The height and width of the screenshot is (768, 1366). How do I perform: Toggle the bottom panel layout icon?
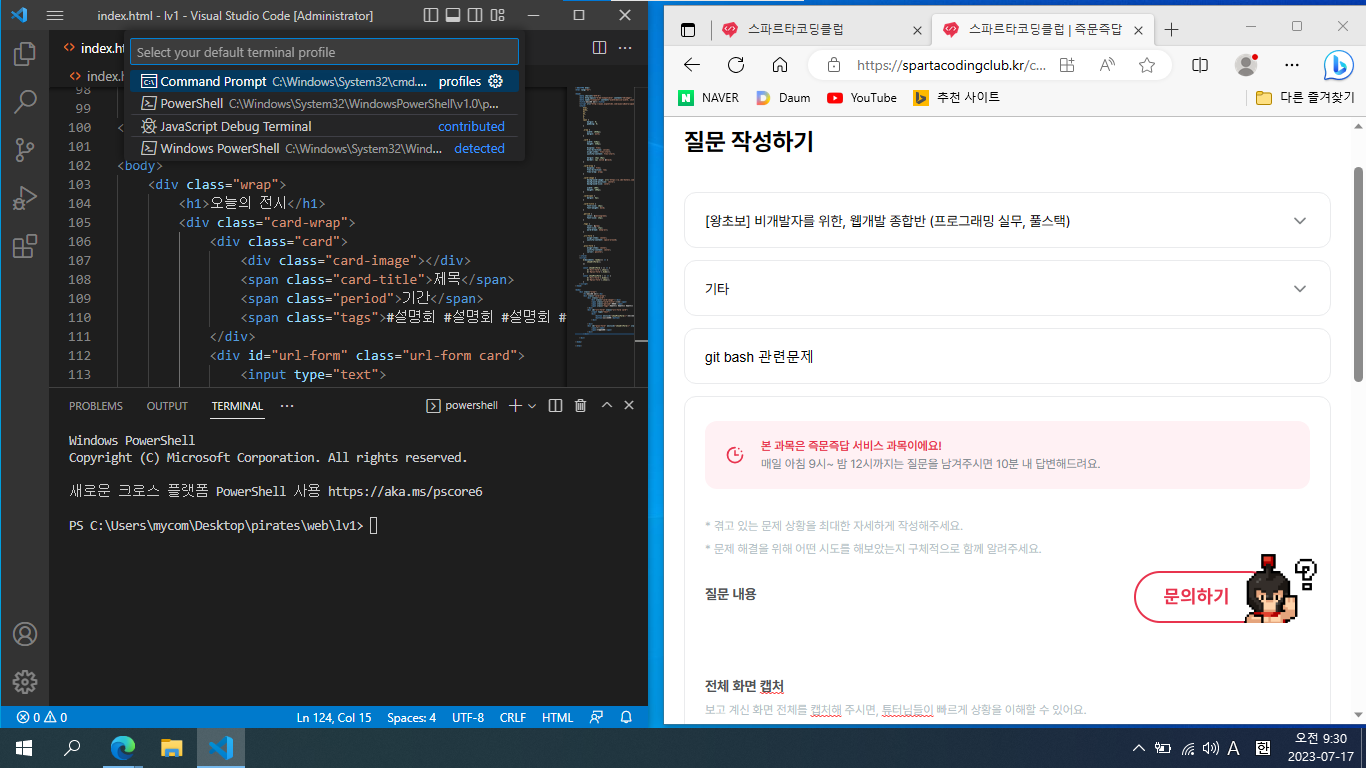pyautogui.click(x=452, y=16)
